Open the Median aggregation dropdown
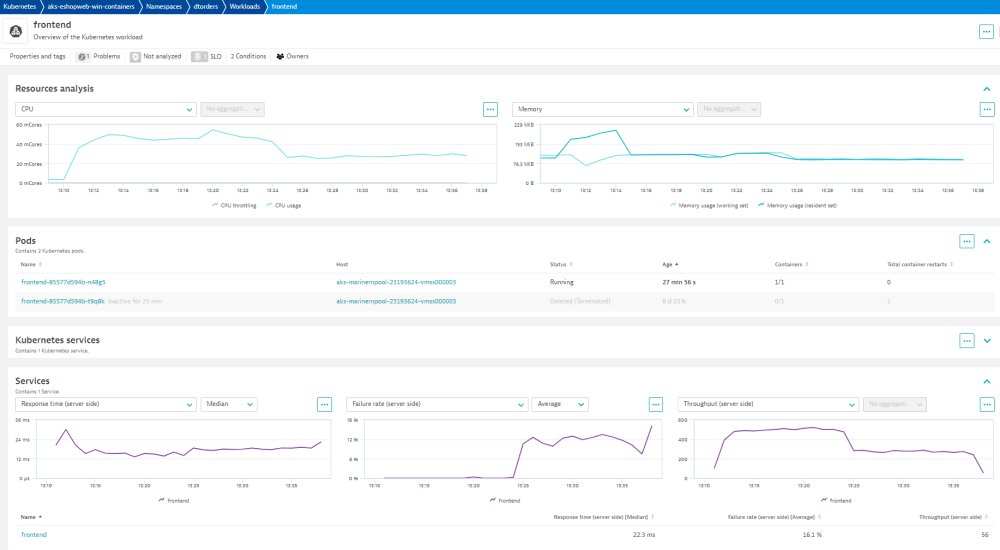Screen dimensions: 1000x550 (229, 404)
